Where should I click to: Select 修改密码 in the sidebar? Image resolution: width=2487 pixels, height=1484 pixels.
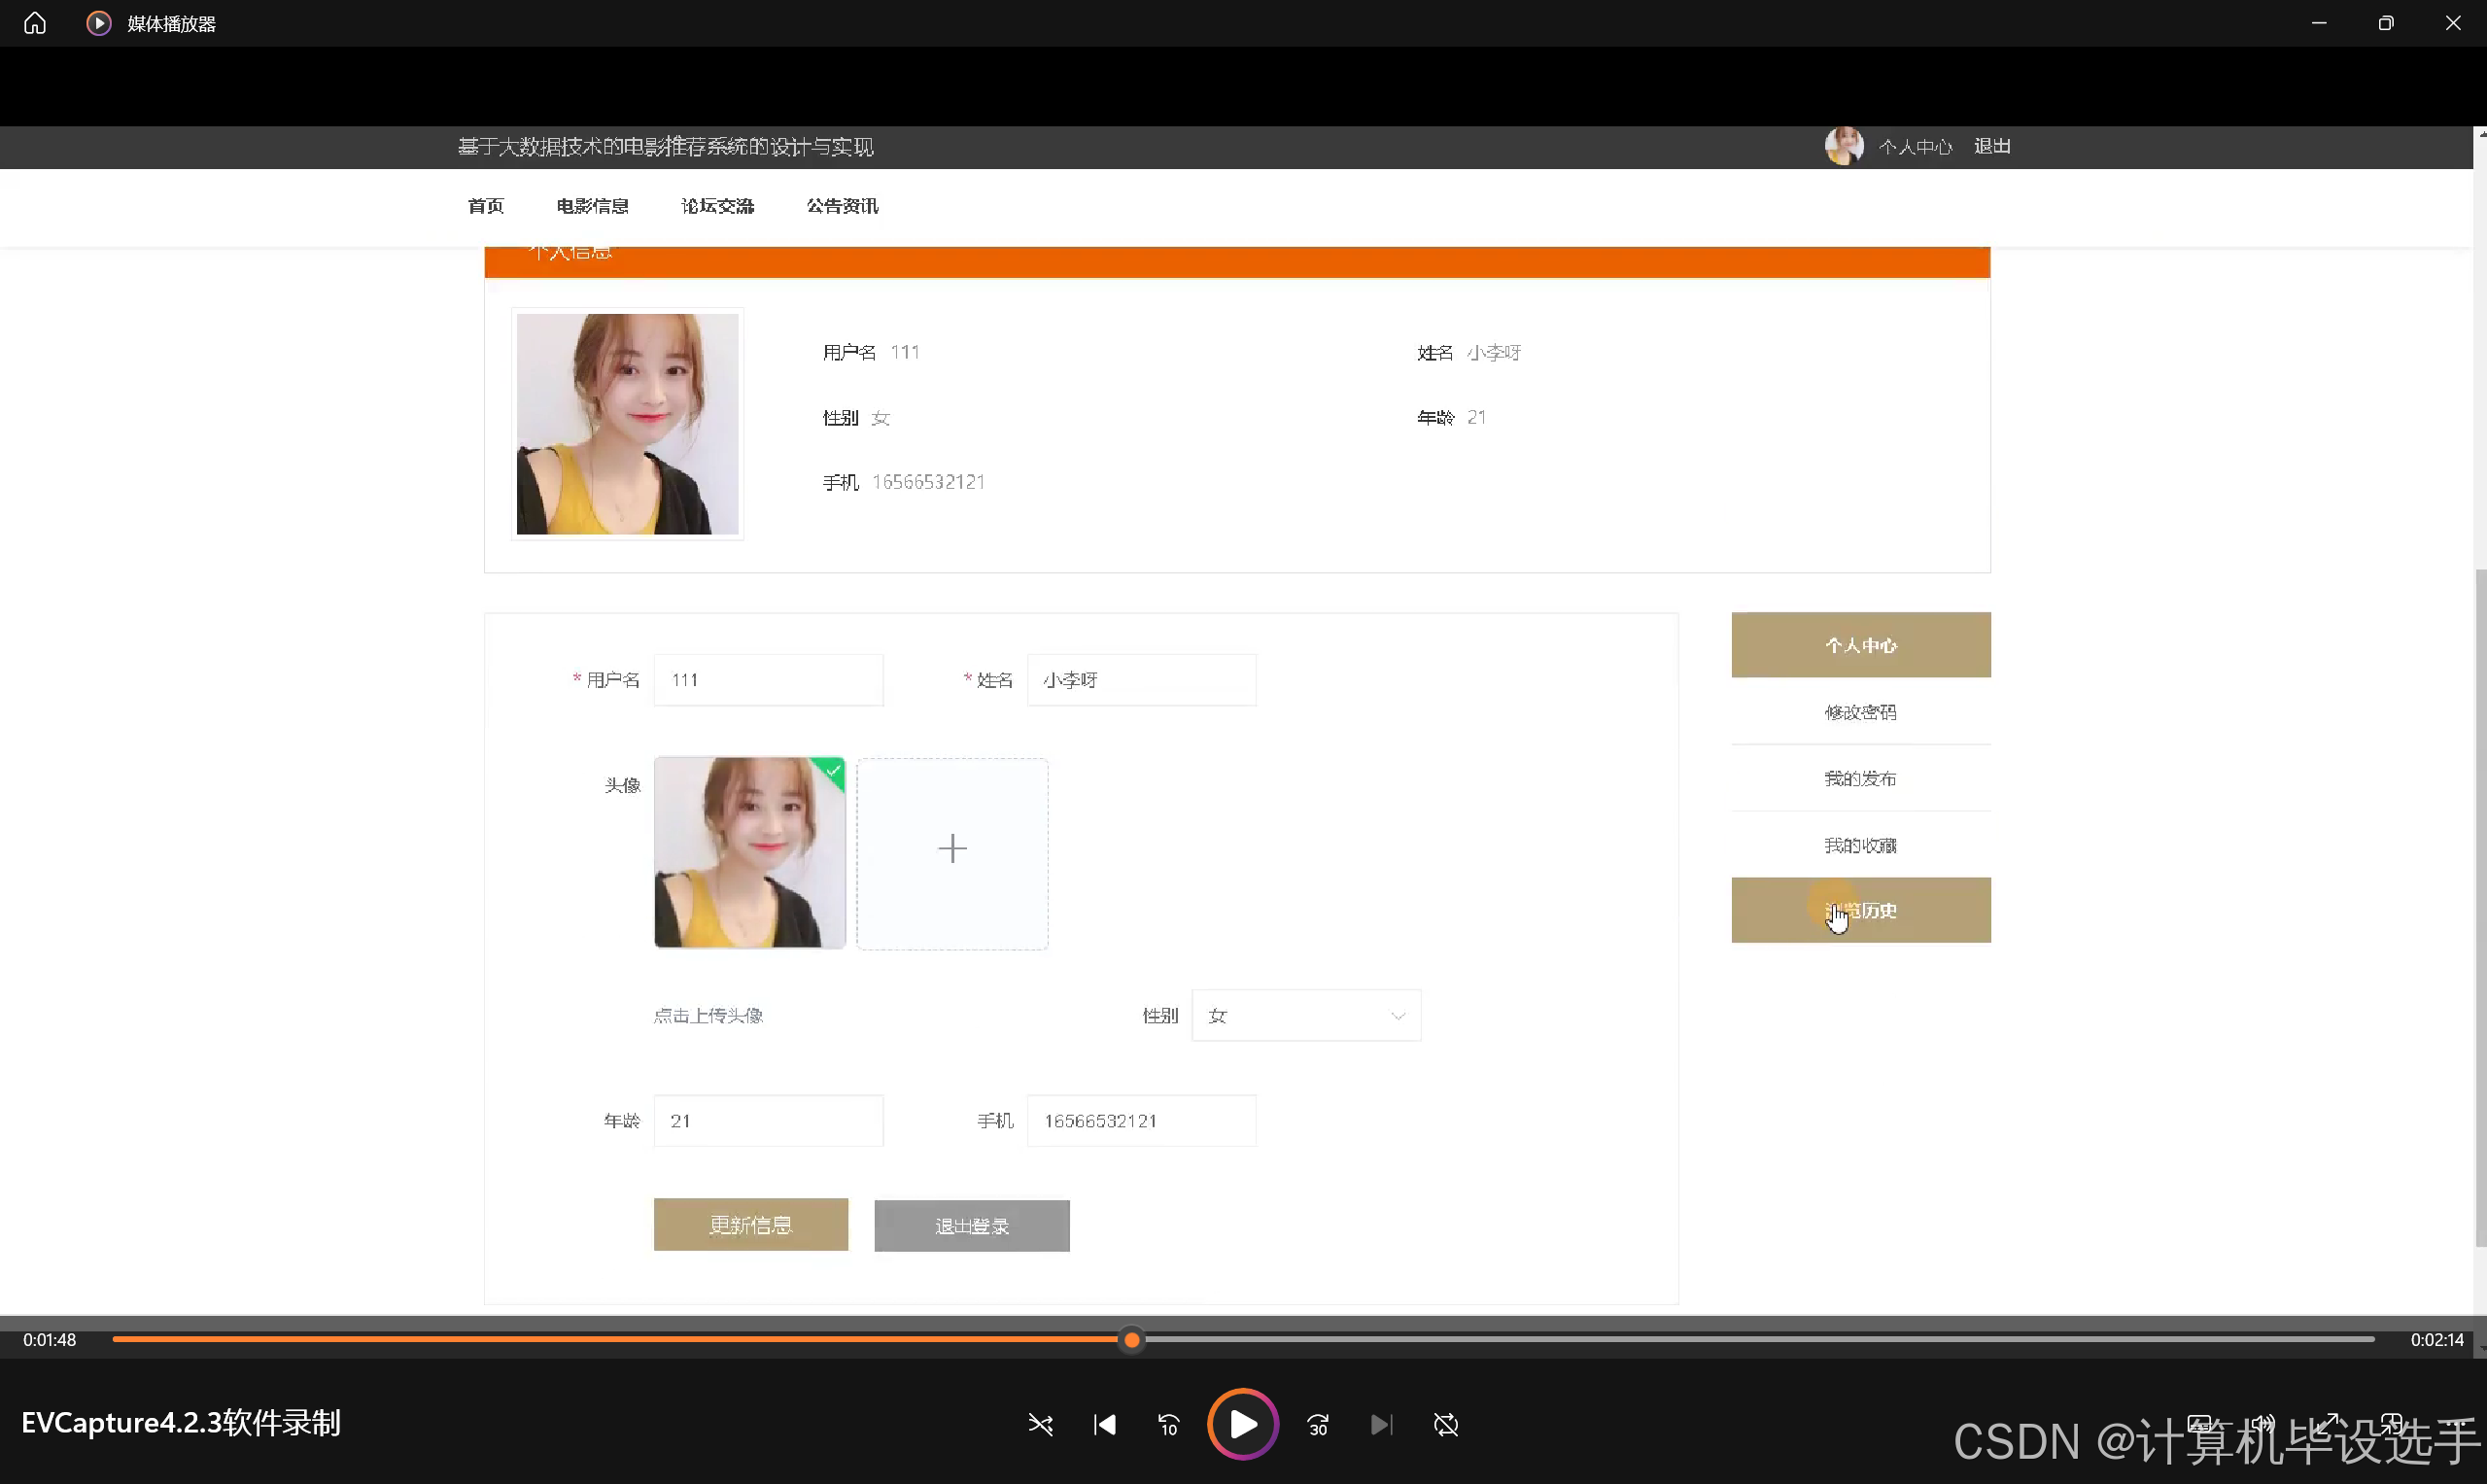tap(1860, 712)
